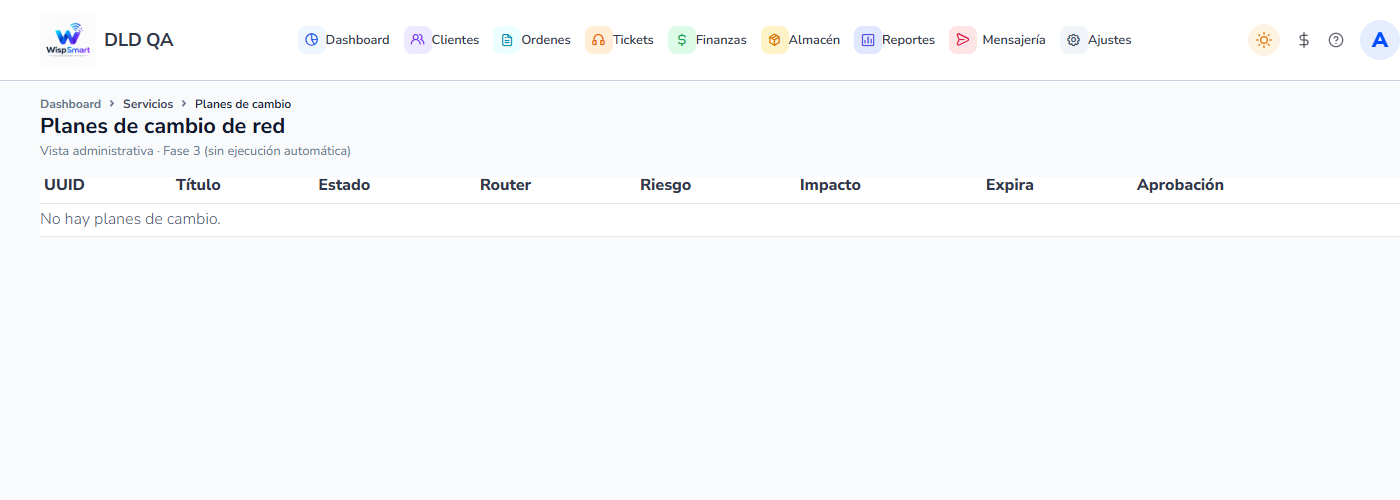Click the Ajustes gear icon
This screenshot has height=500, width=1400.
(1074, 40)
